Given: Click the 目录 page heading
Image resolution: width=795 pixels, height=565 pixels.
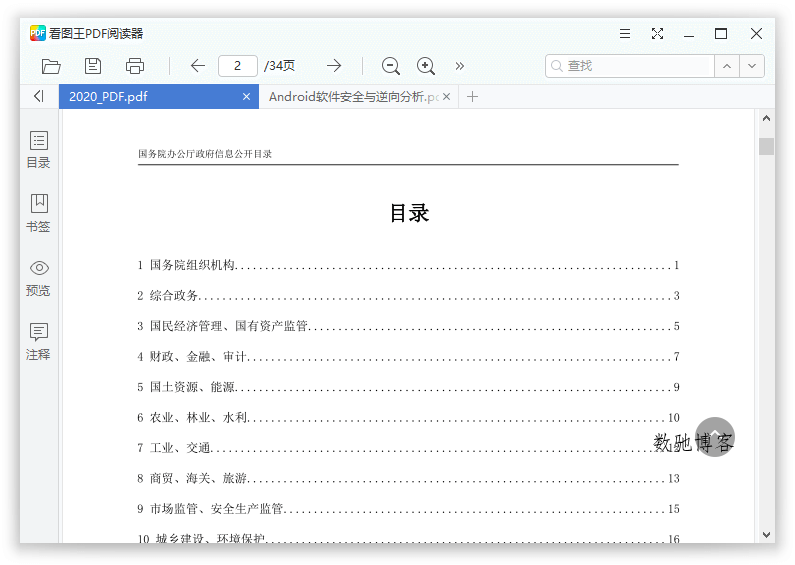Looking at the screenshot, I should click(409, 213).
